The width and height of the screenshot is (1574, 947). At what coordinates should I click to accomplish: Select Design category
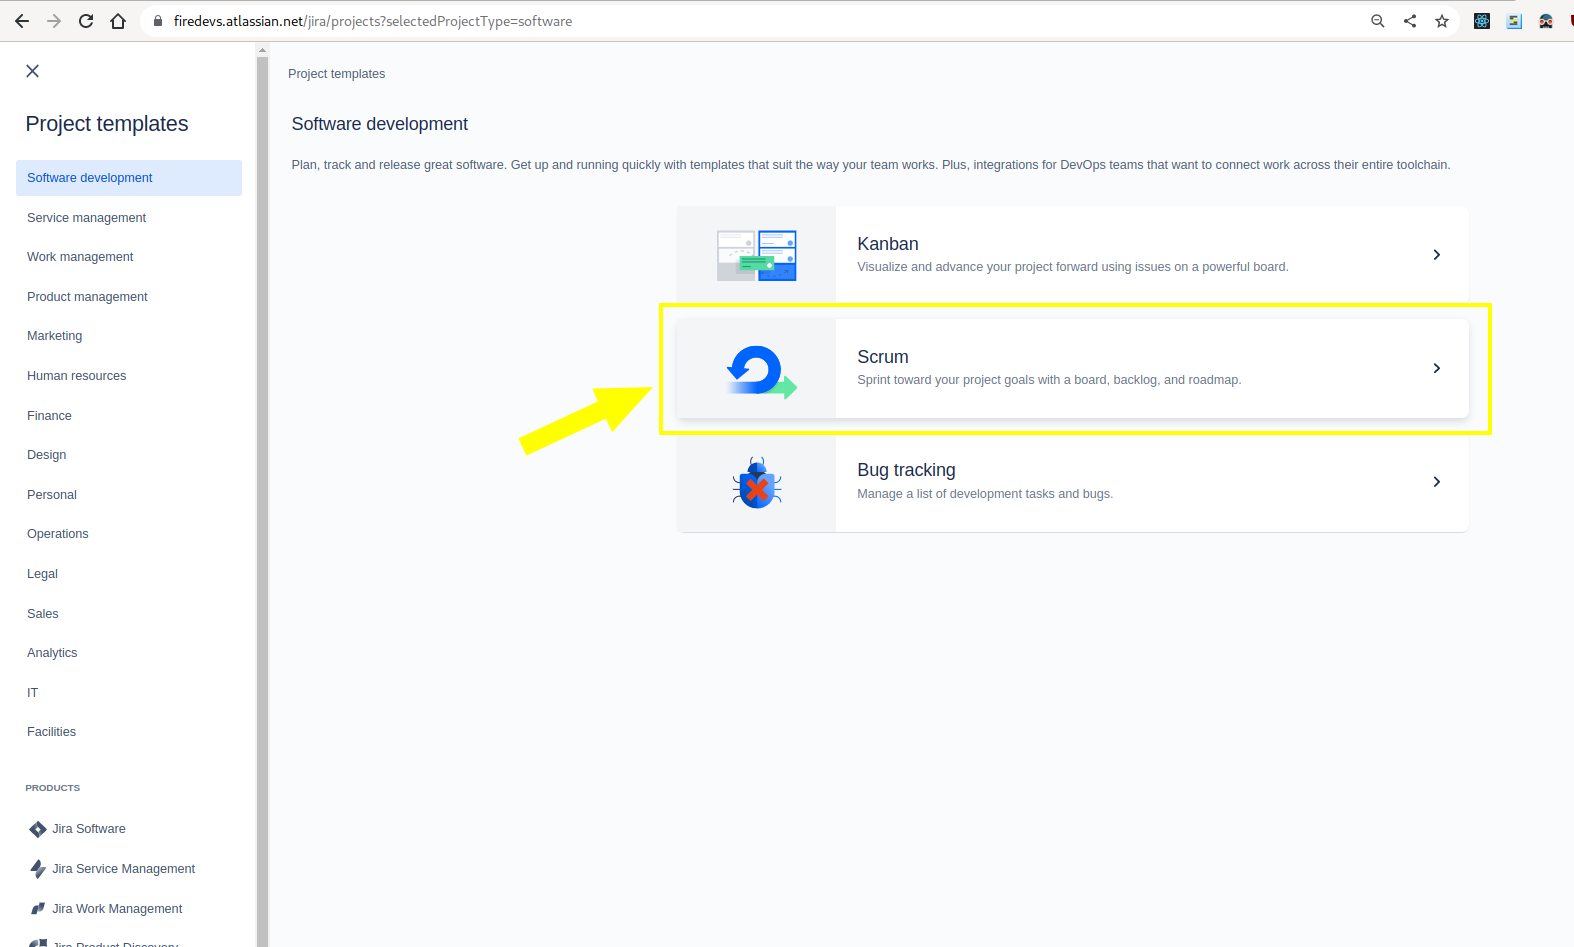pos(129,455)
